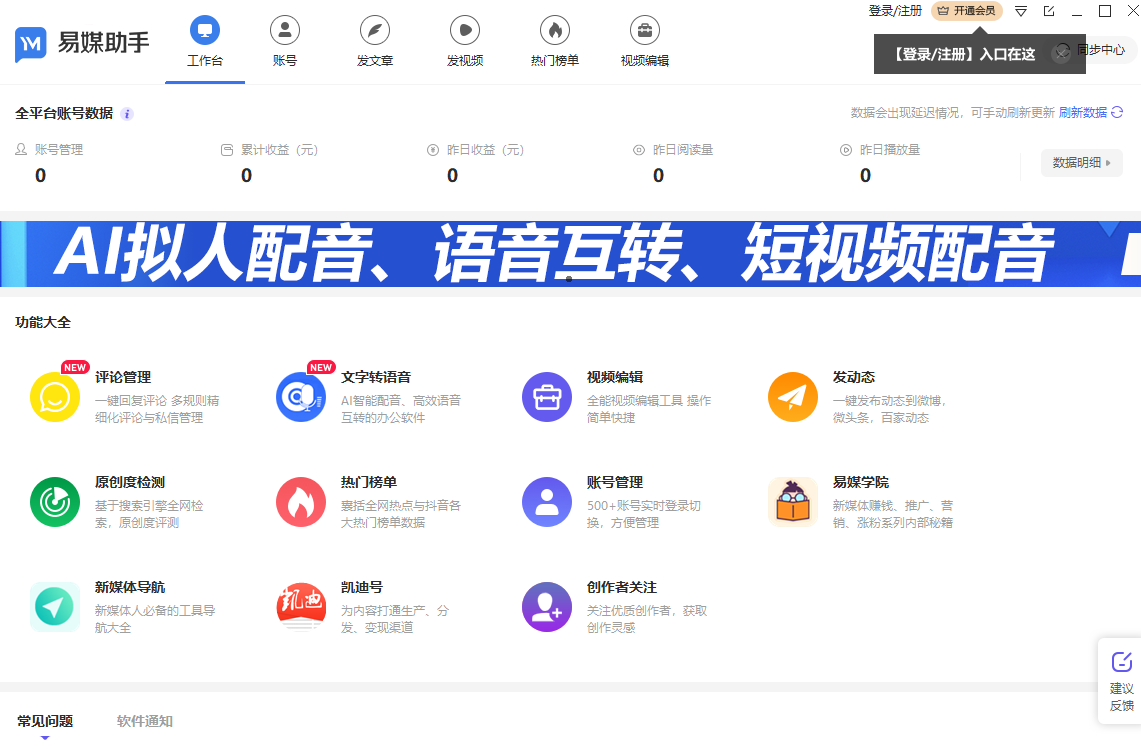Click the 数据明细 data details button
The image size is (1141, 749).
click(1081, 162)
